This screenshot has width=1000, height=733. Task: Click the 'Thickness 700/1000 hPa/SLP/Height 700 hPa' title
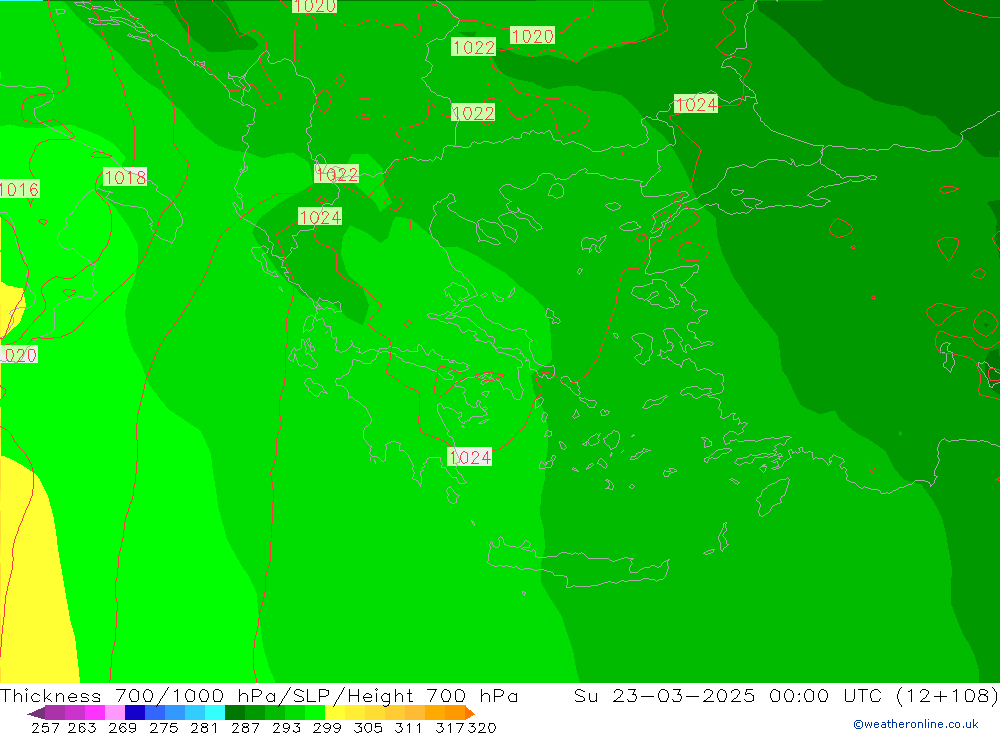tap(259, 695)
